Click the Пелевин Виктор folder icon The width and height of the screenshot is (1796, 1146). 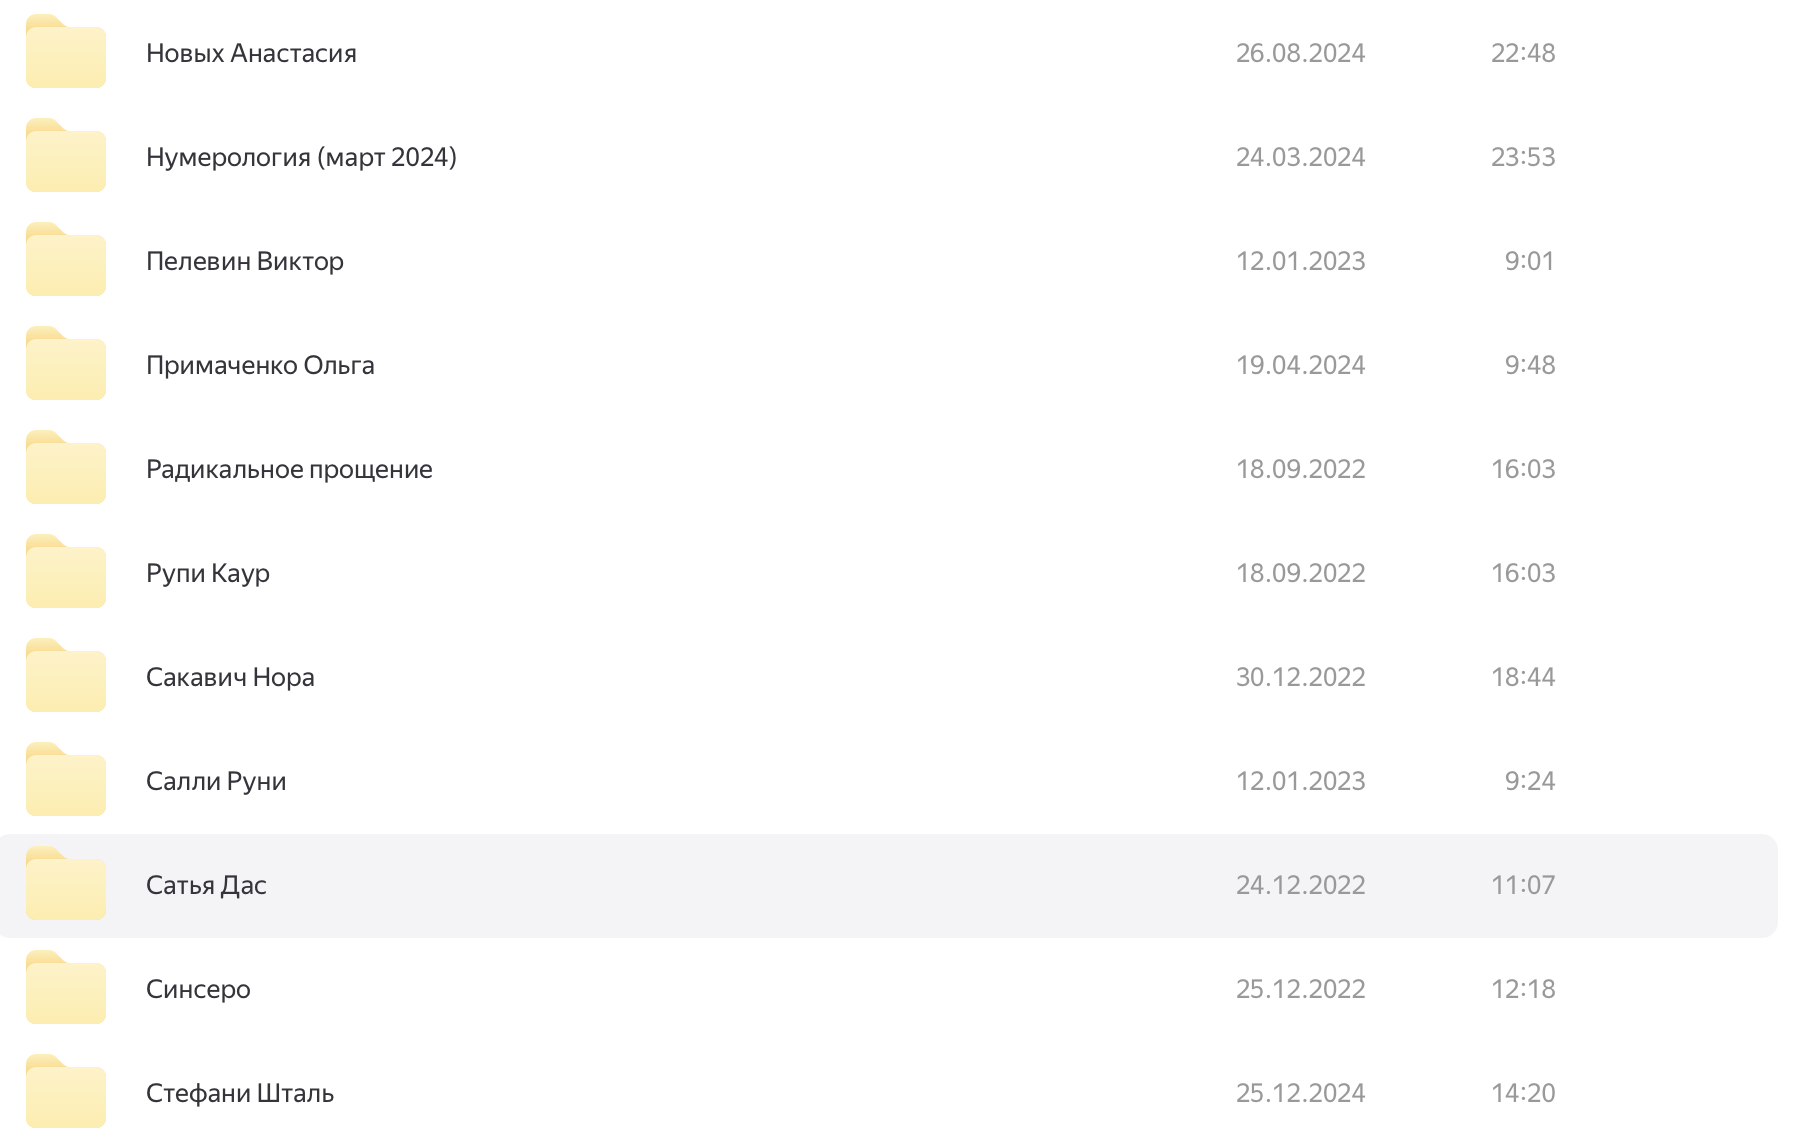click(x=66, y=261)
